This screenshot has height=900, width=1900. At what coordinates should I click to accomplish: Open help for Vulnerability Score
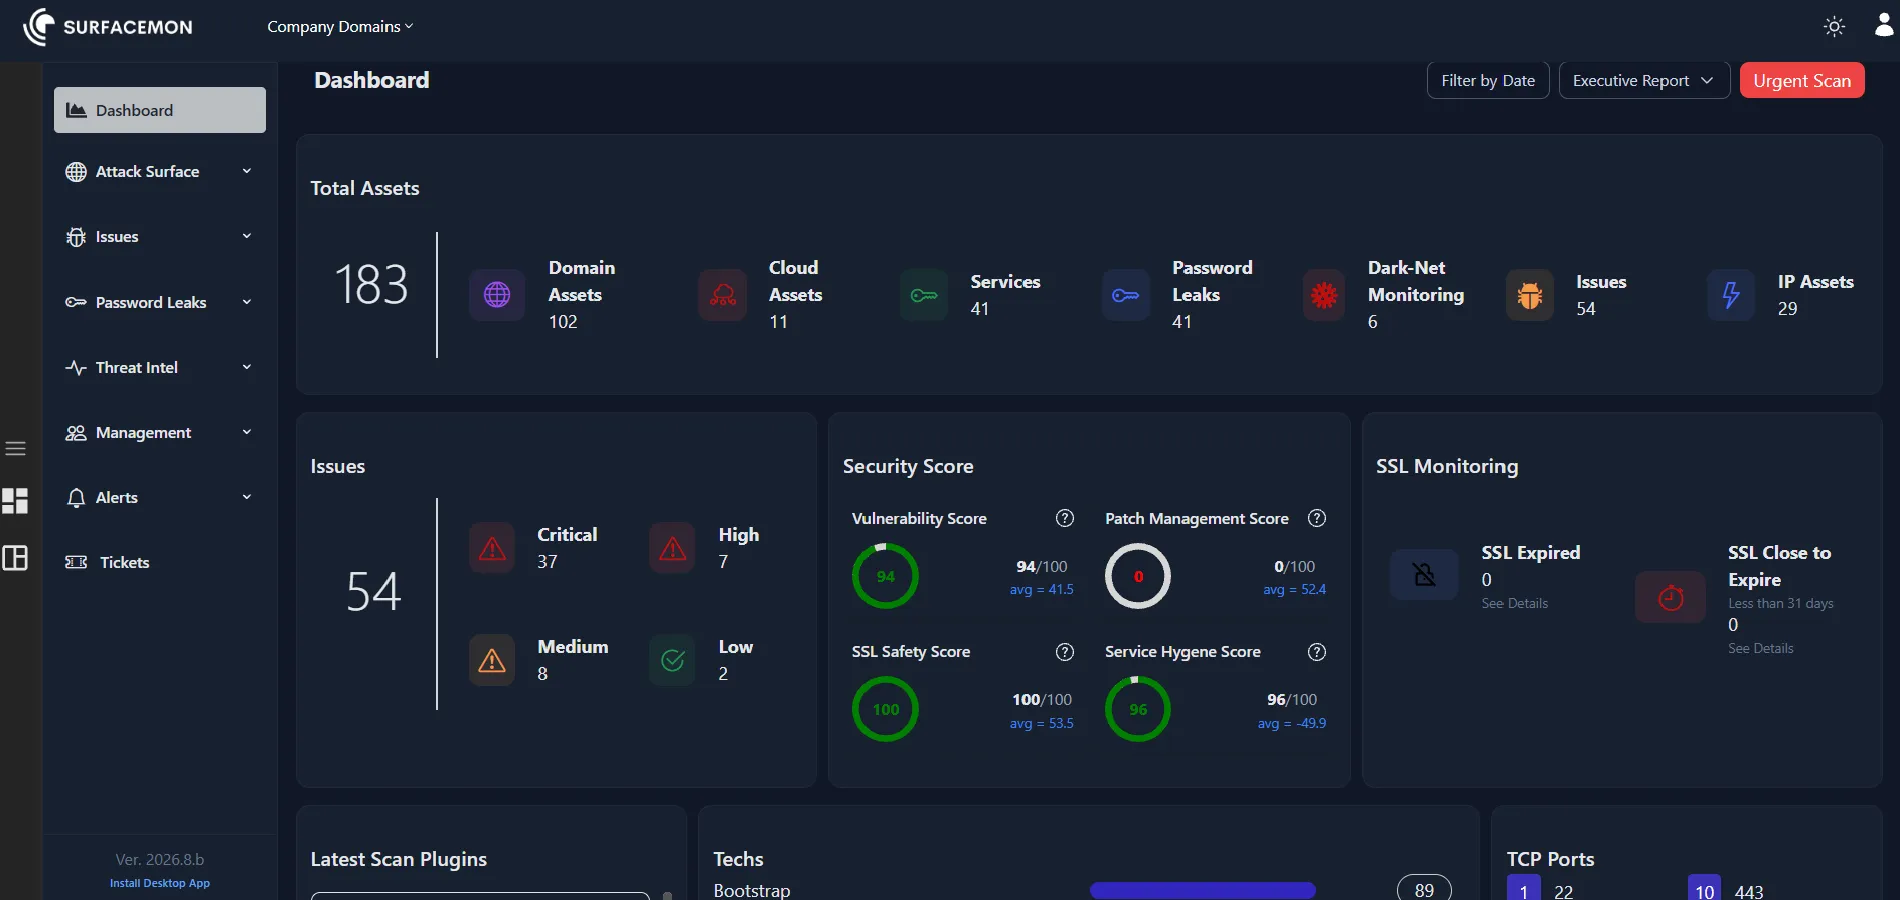pos(1065,518)
